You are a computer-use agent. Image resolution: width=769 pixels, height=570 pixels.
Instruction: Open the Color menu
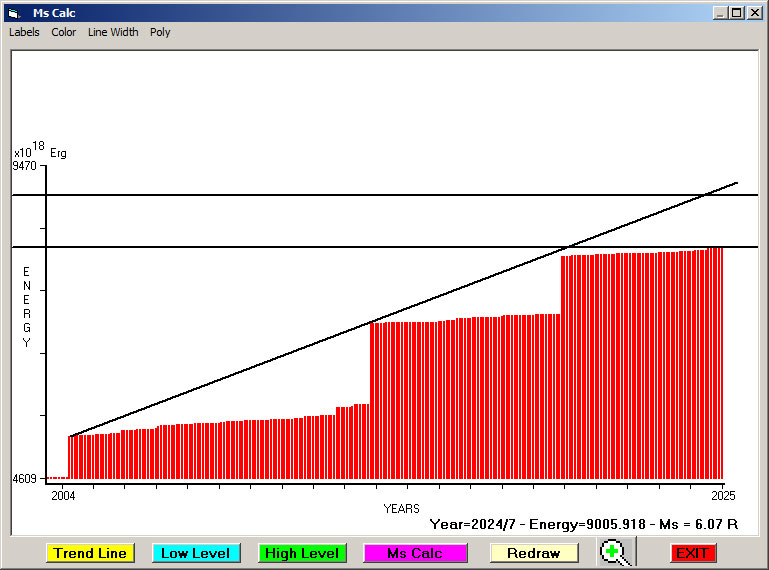pyautogui.click(x=64, y=32)
